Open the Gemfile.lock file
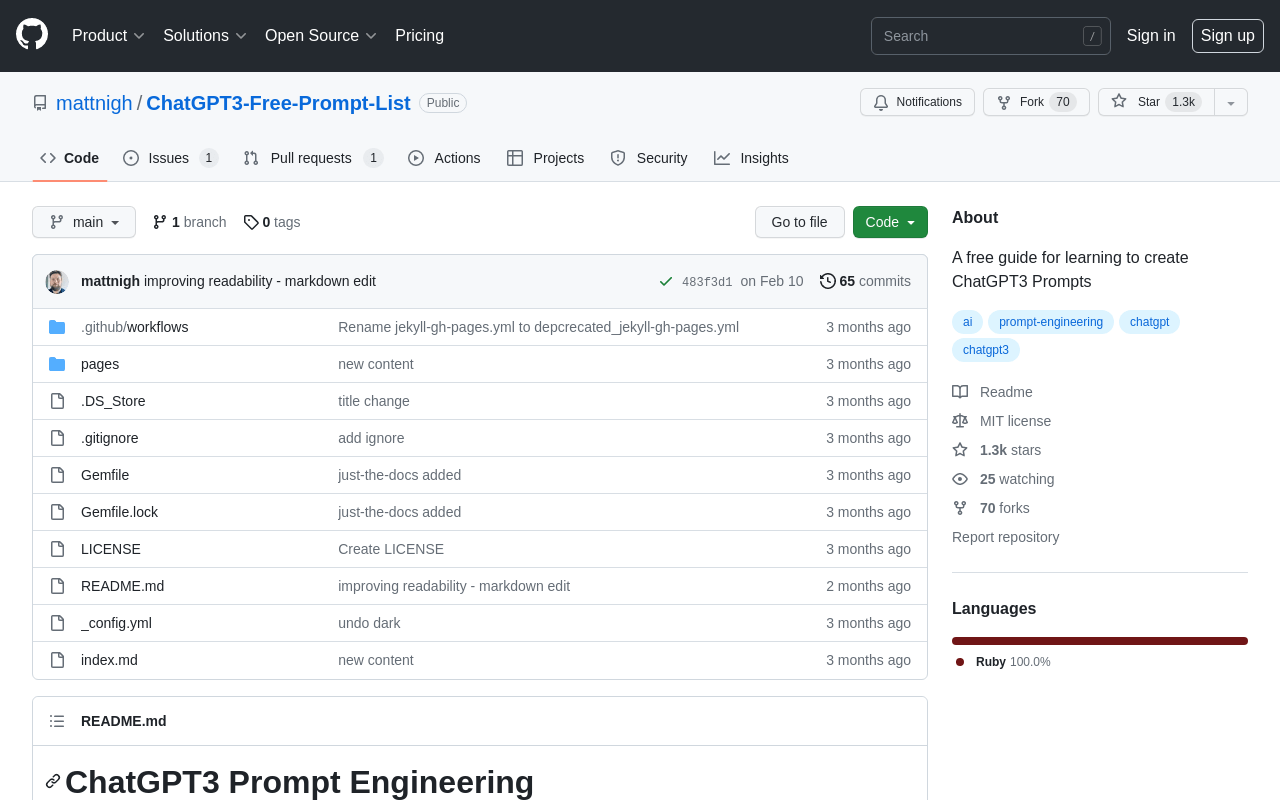 tap(119, 512)
